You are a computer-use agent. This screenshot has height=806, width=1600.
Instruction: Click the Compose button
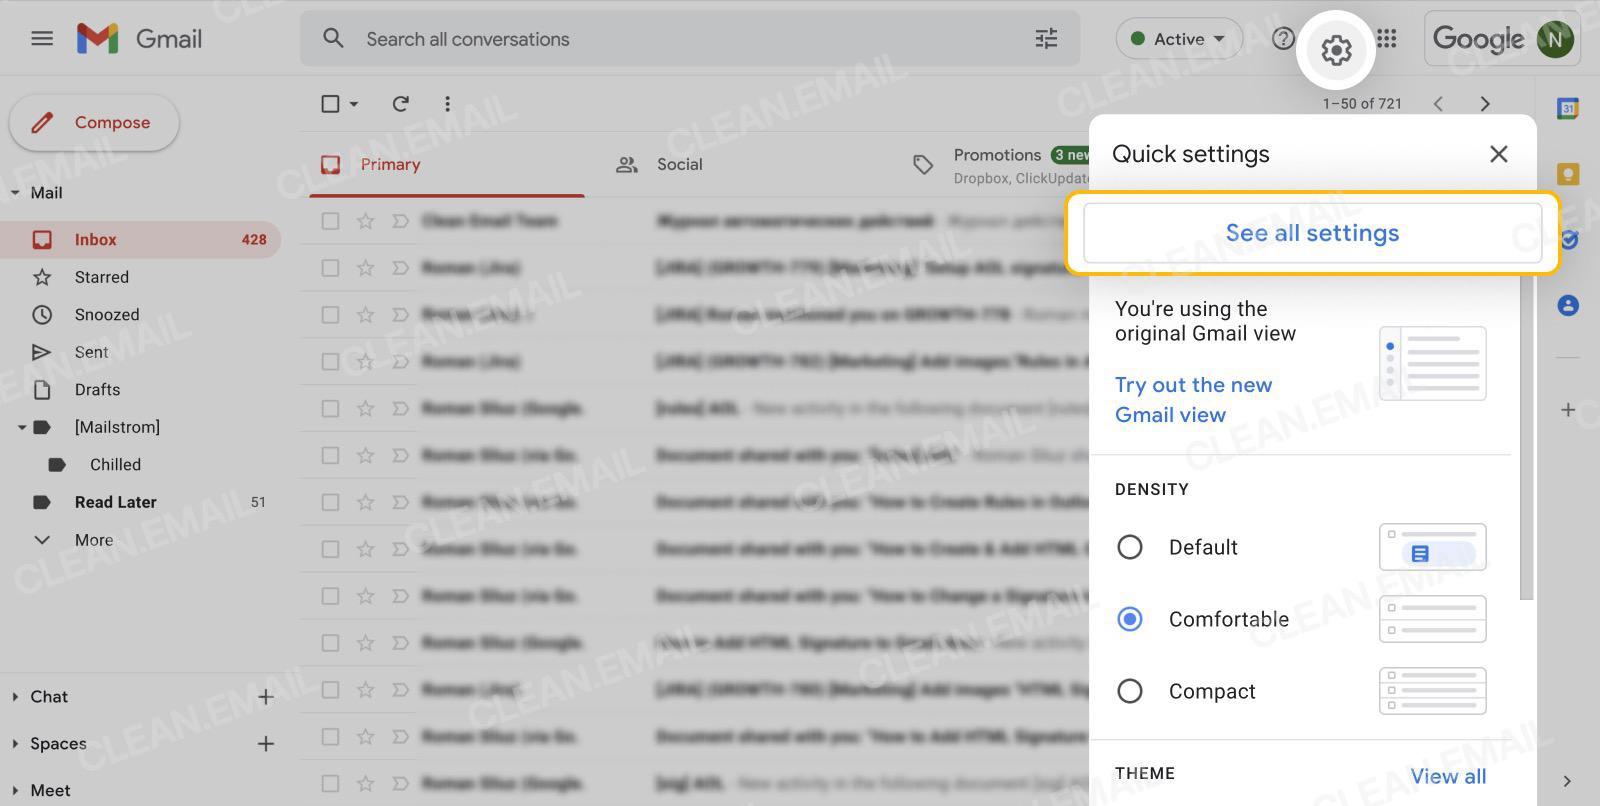point(94,122)
